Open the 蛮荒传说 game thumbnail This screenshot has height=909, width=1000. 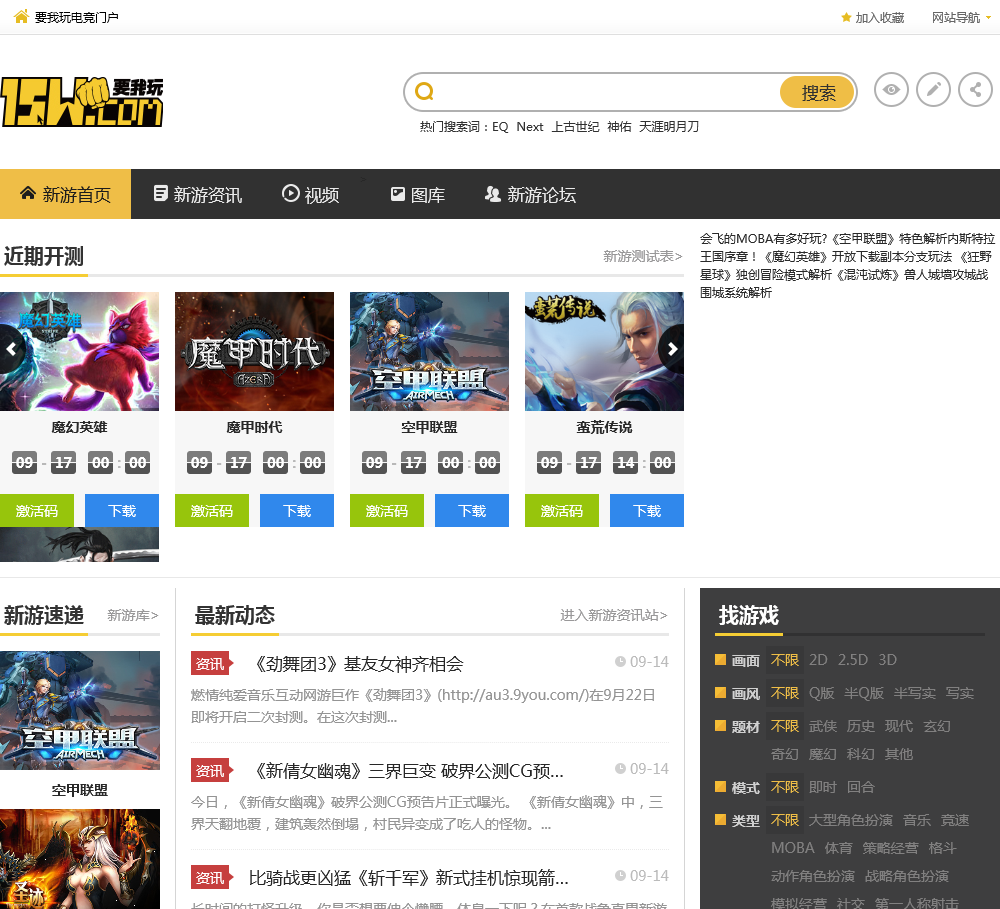604,351
